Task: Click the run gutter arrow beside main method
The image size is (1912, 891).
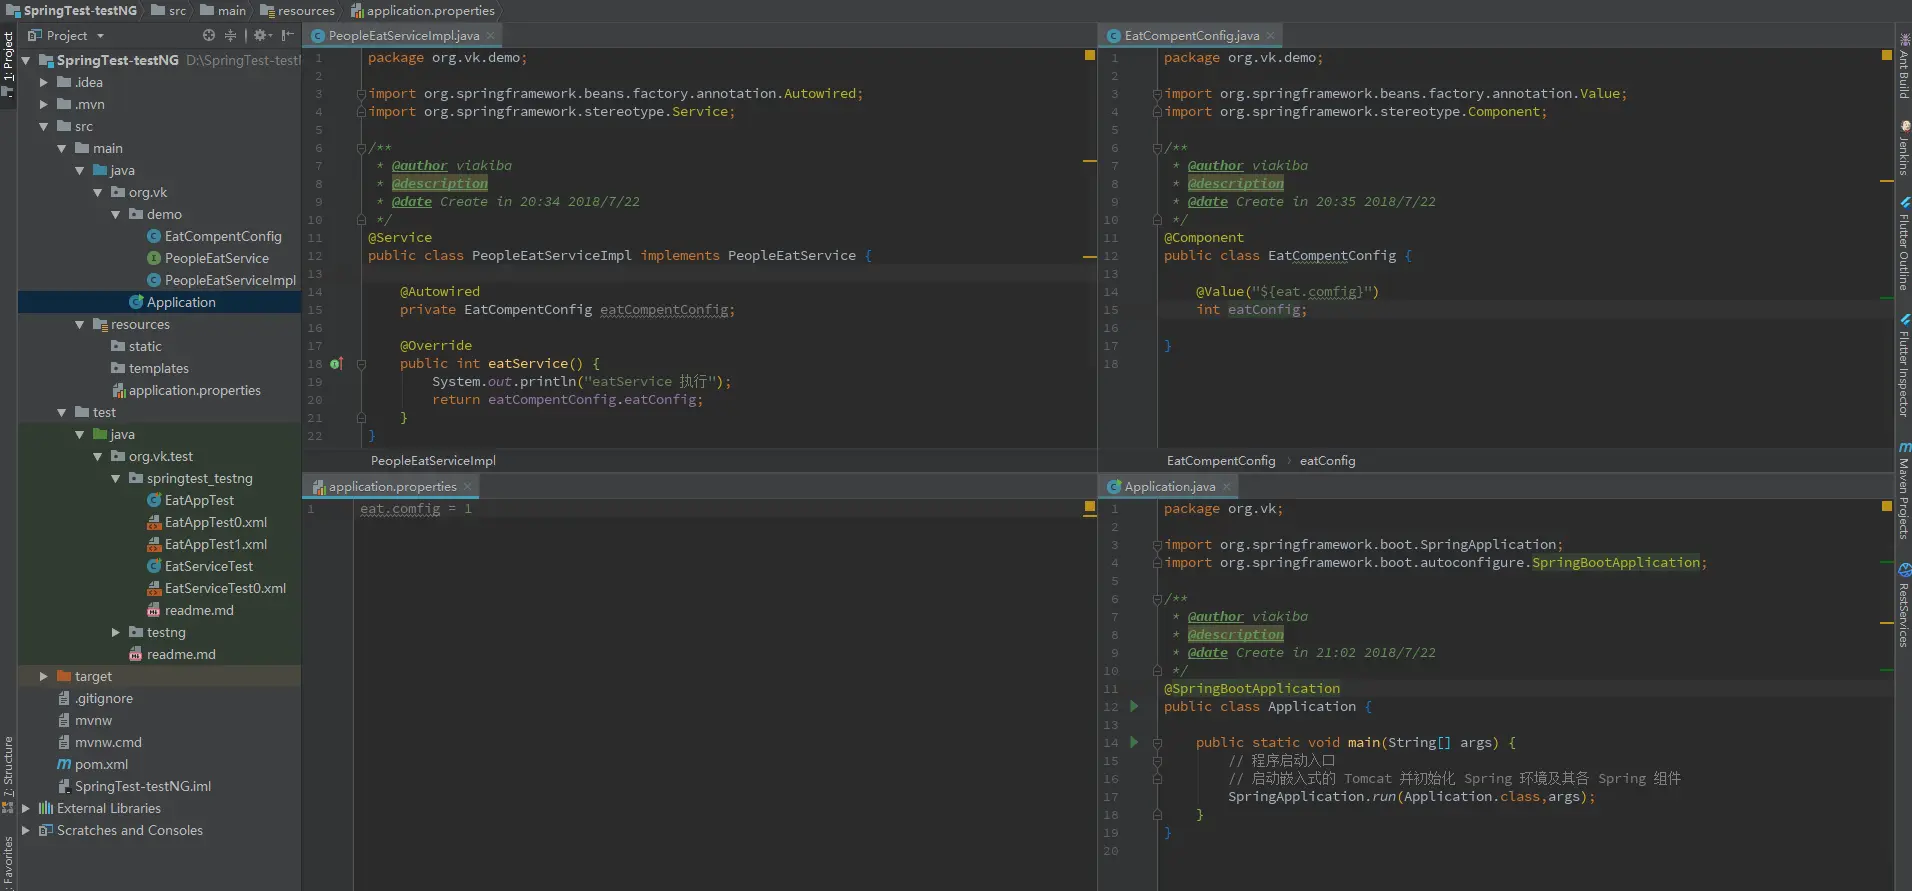Action: [1134, 742]
